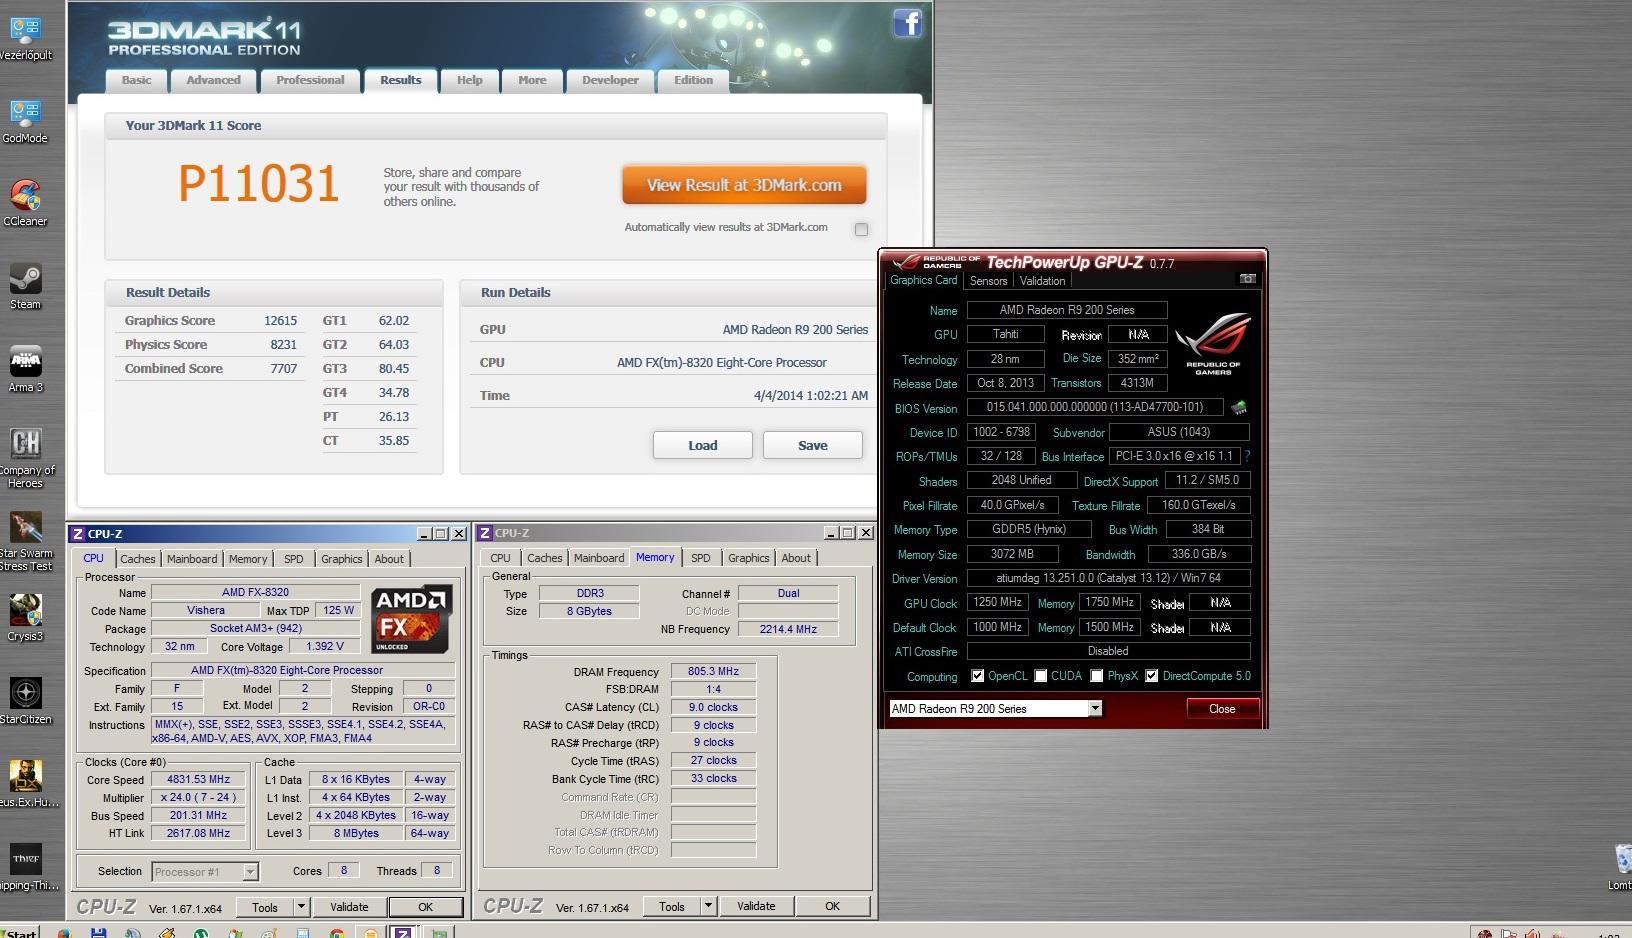
Task: Click the P11031 score text
Action: pyautogui.click(x=259, y=184)
